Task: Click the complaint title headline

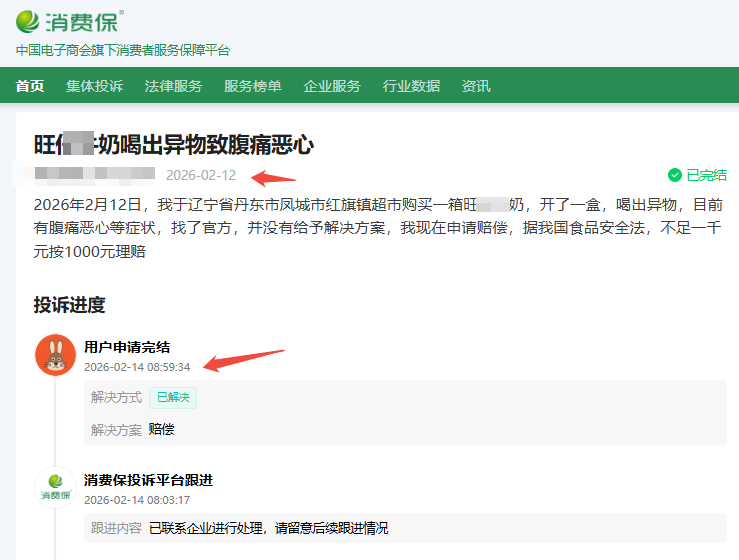Action: point(174,144)
